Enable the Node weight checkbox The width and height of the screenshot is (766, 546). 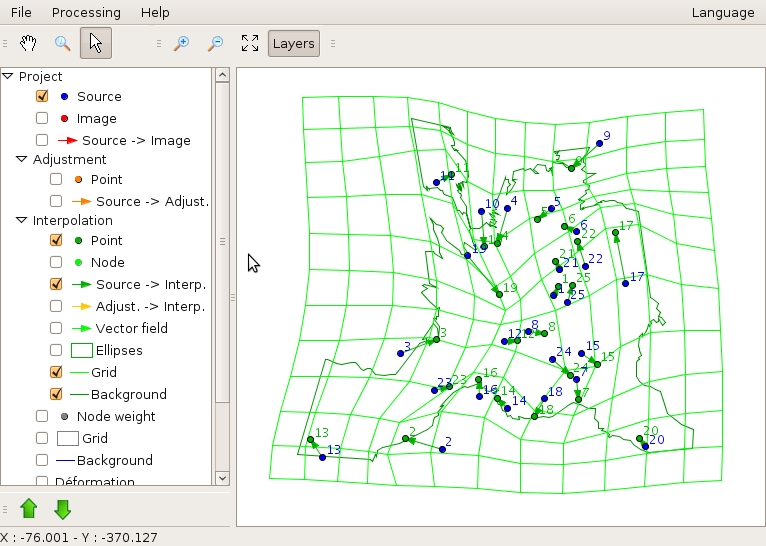(x=42, y=416)
